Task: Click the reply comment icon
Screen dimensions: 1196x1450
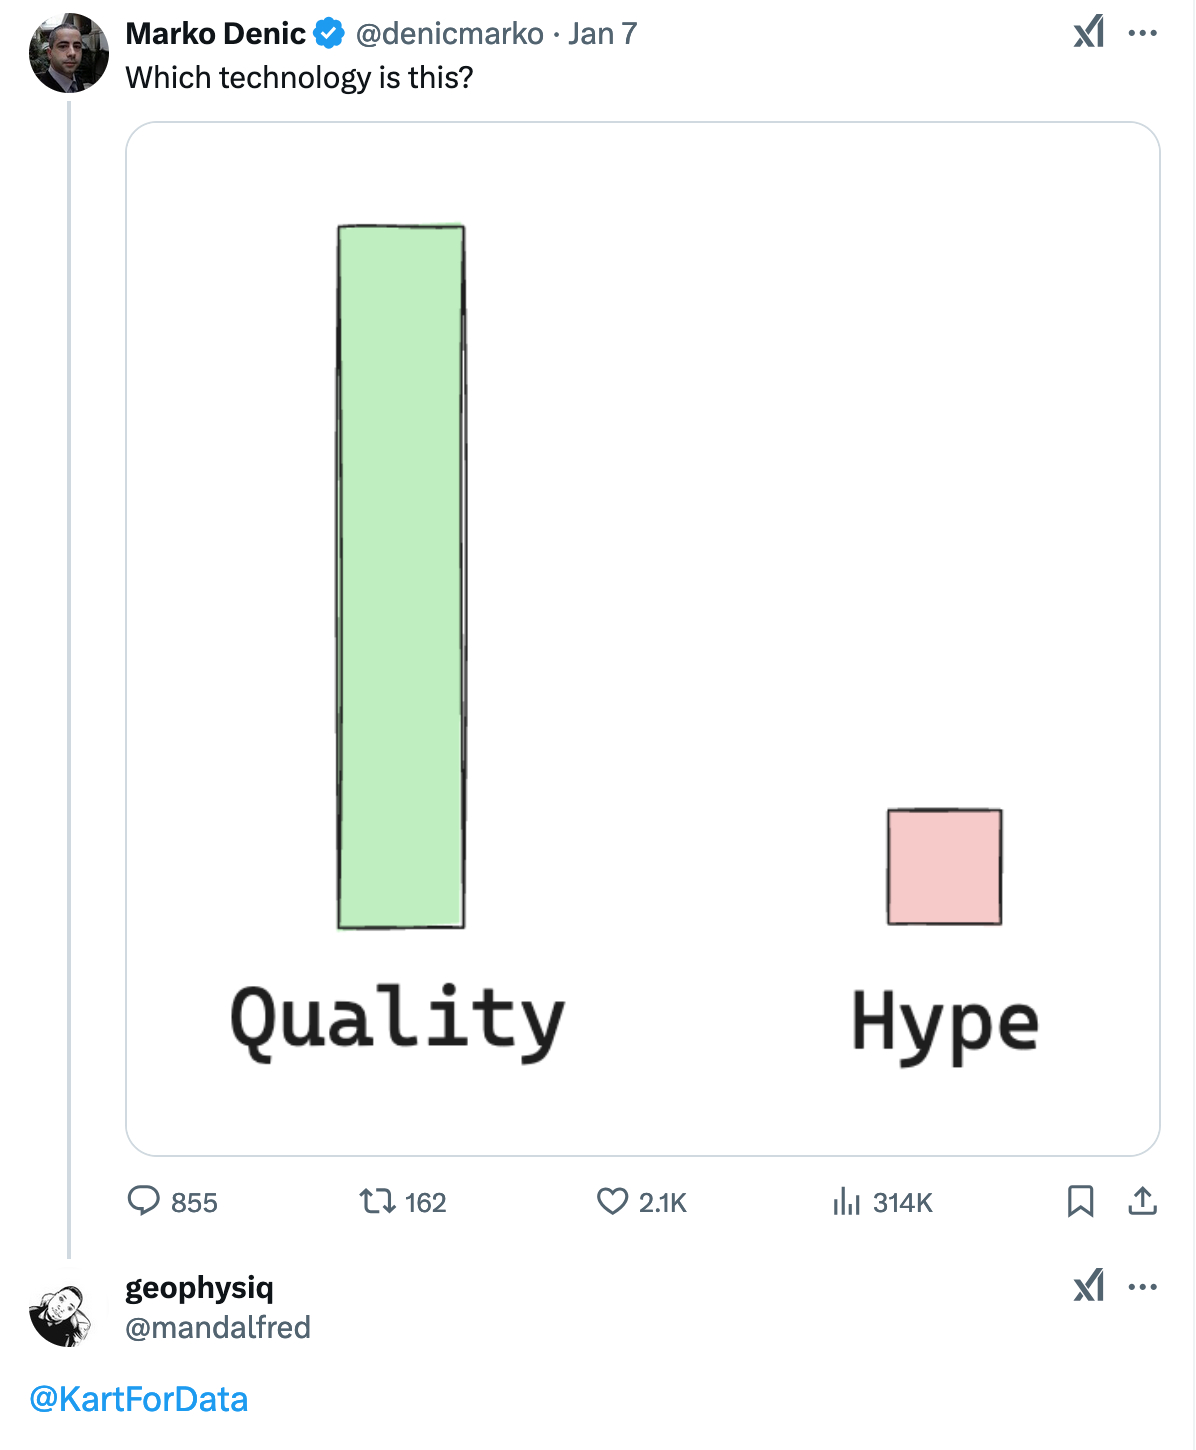Action: 144,1201
